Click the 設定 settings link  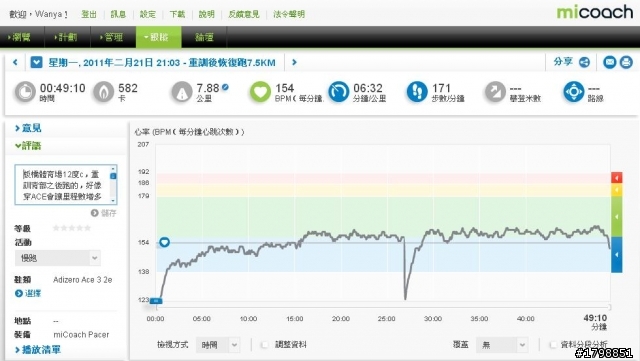point(147,14)
